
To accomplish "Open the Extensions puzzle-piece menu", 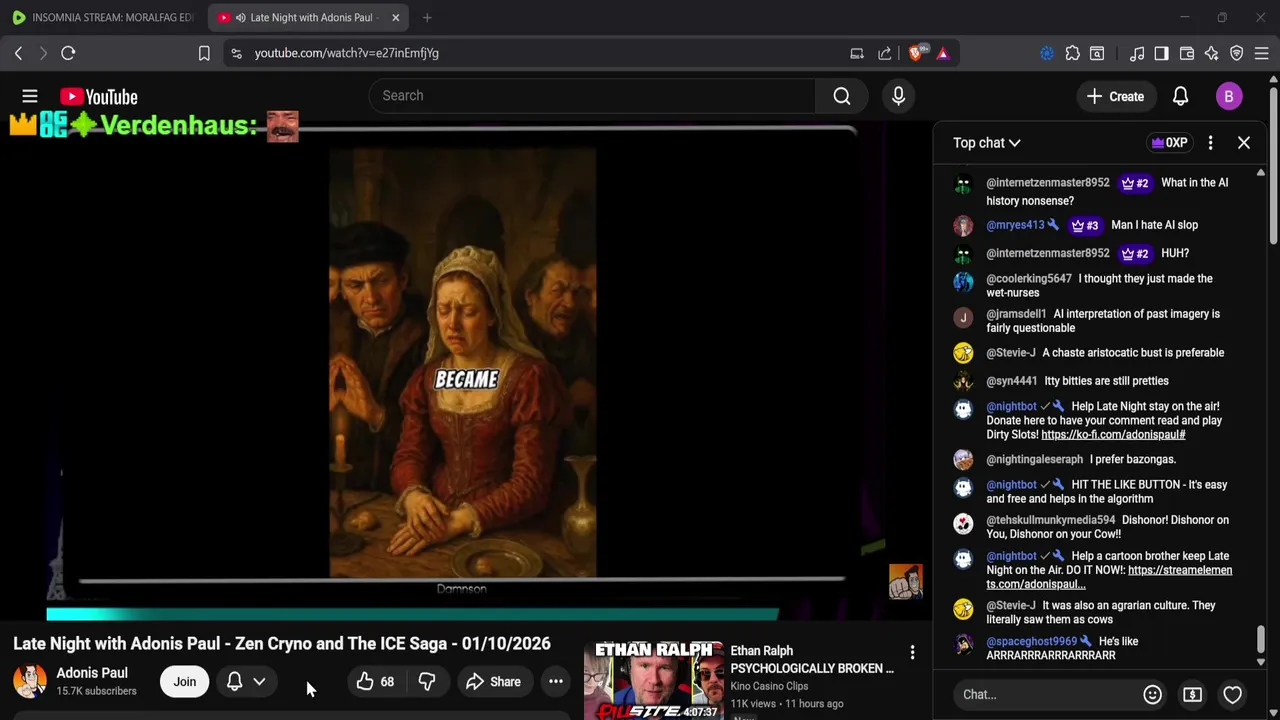I will (x=1072, y=53).
